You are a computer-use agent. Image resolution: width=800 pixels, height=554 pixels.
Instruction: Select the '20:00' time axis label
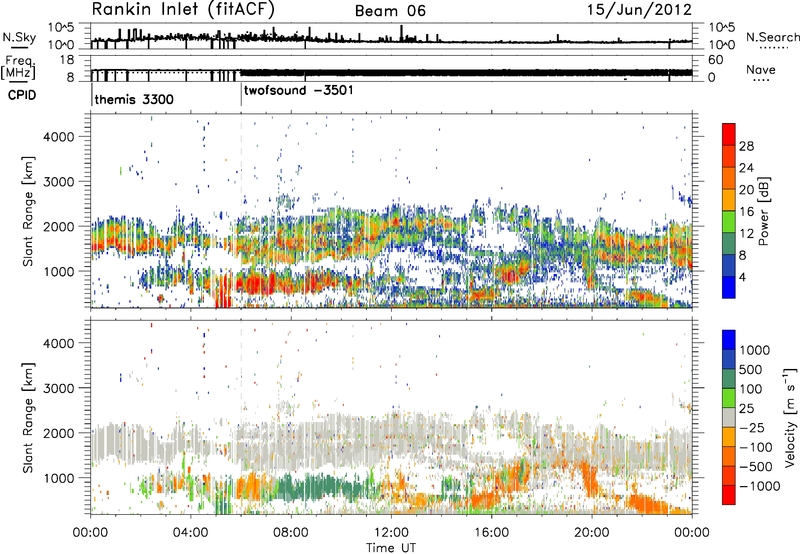[x=591, y=533]
